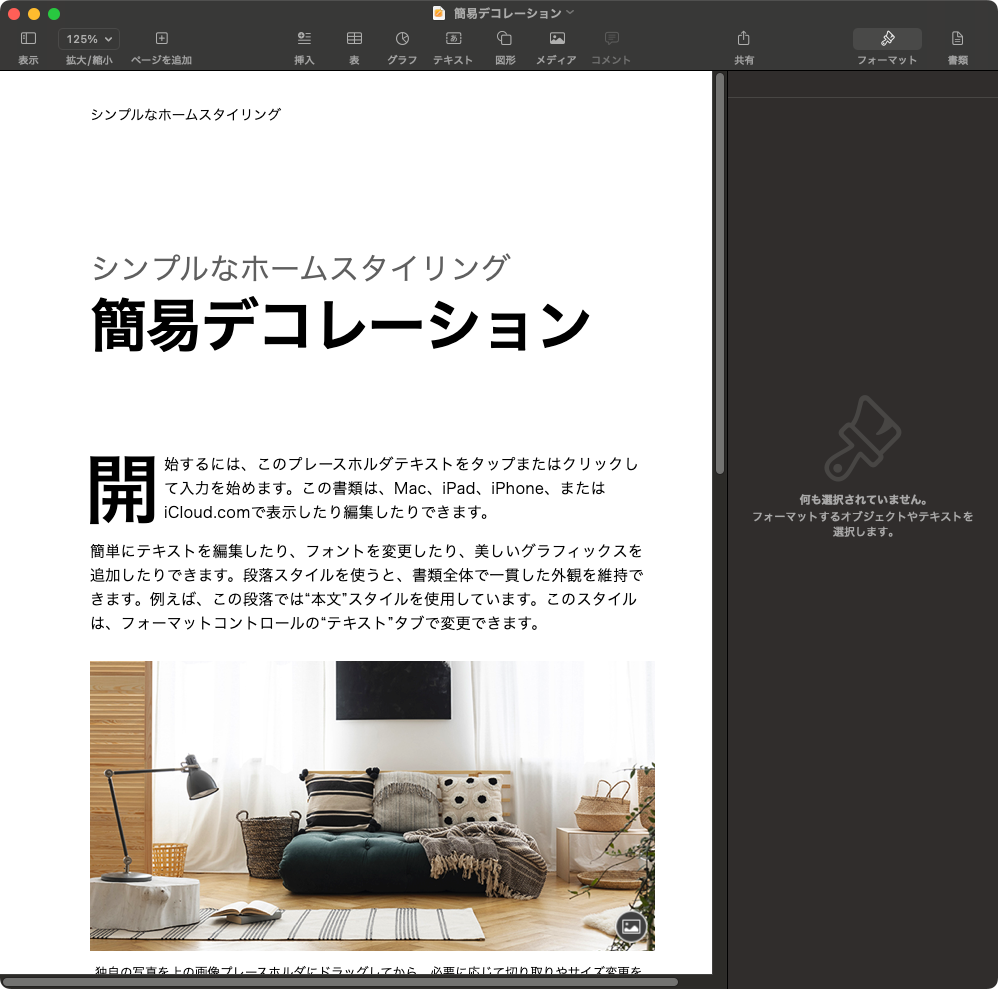Click the 簡易デコレーション heading text
The height and width of the screenshot is (989, 998).
click(340, 325)
